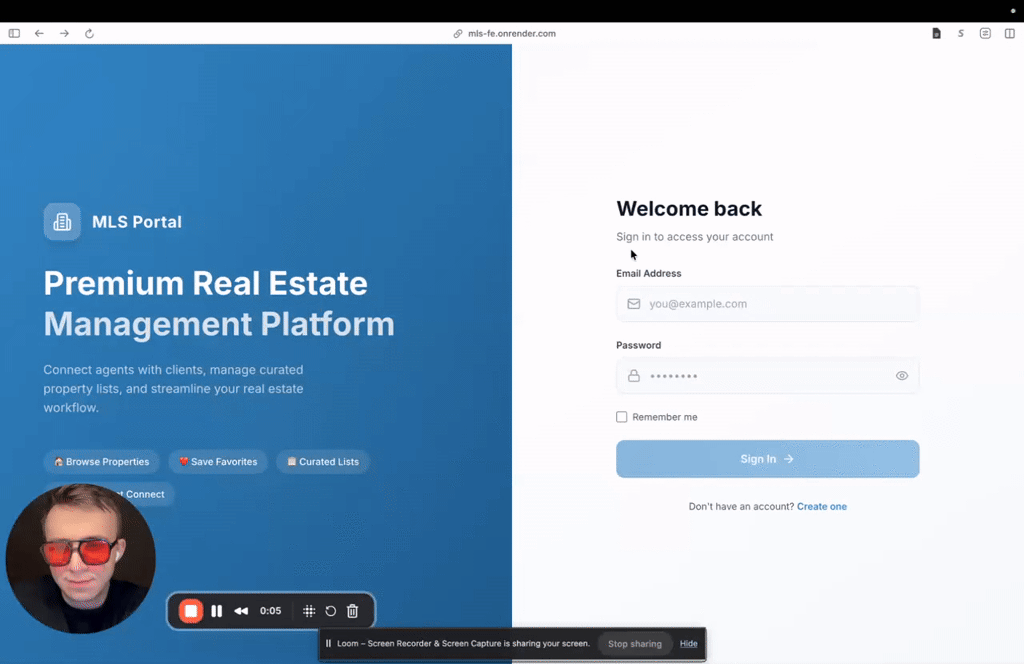Pause the Loom recording
Screen dimensions: 1024x664
(217, 610)
